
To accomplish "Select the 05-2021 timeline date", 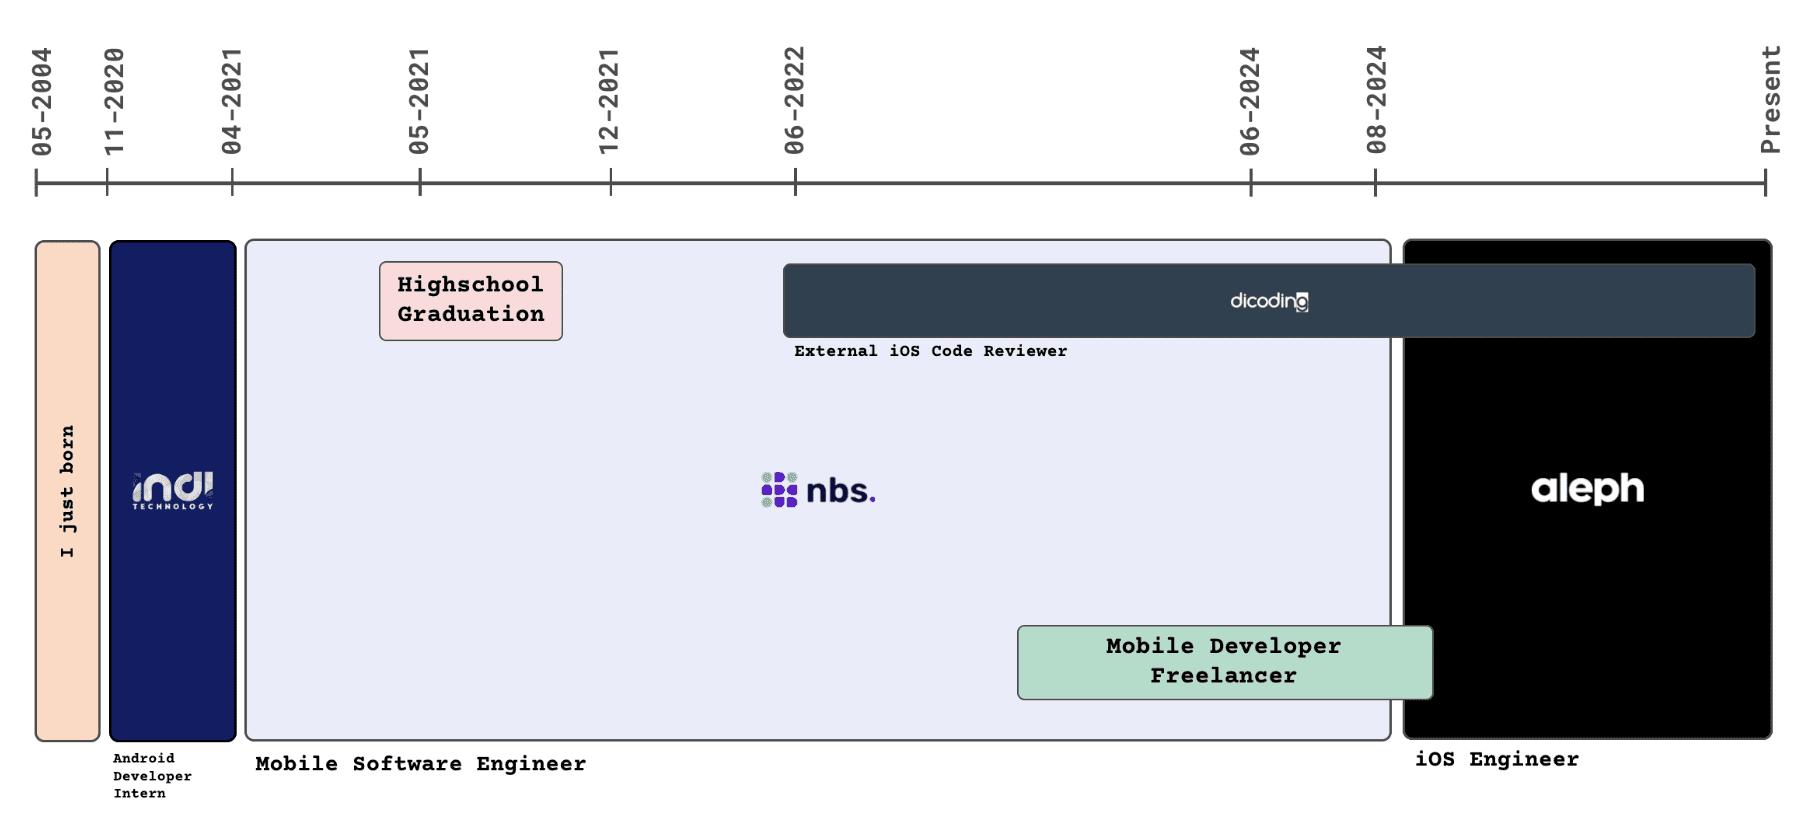I will [419, 102].
